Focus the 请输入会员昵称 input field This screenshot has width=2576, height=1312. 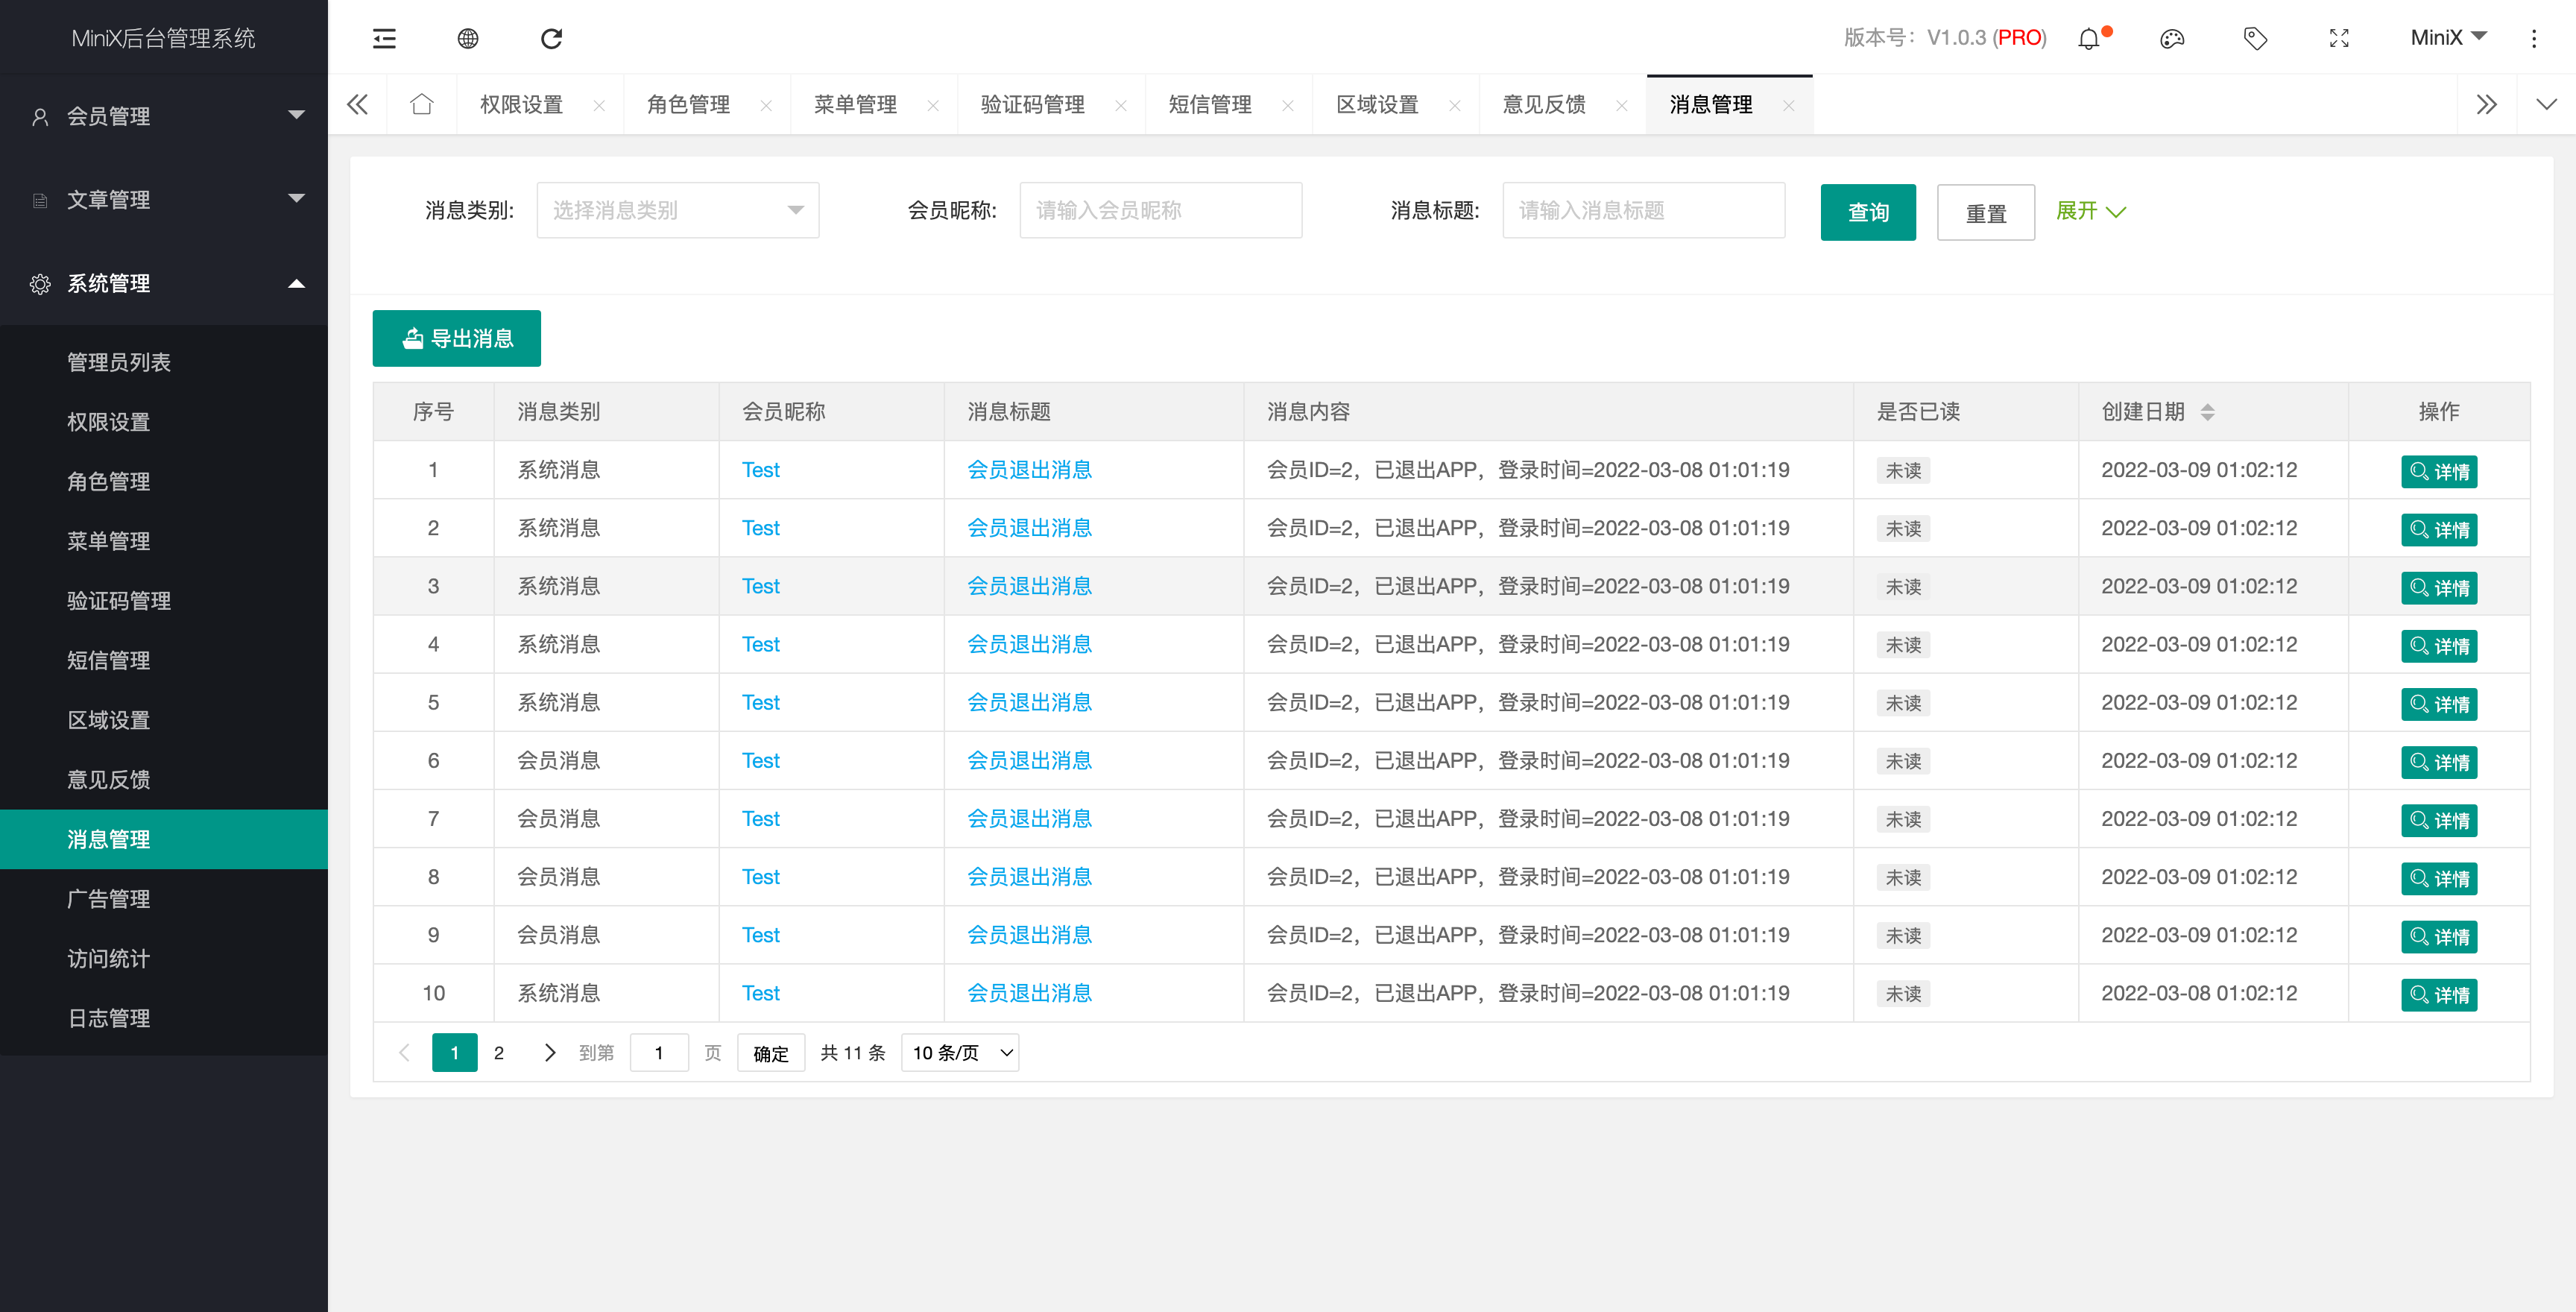[x=1160, y=210]
